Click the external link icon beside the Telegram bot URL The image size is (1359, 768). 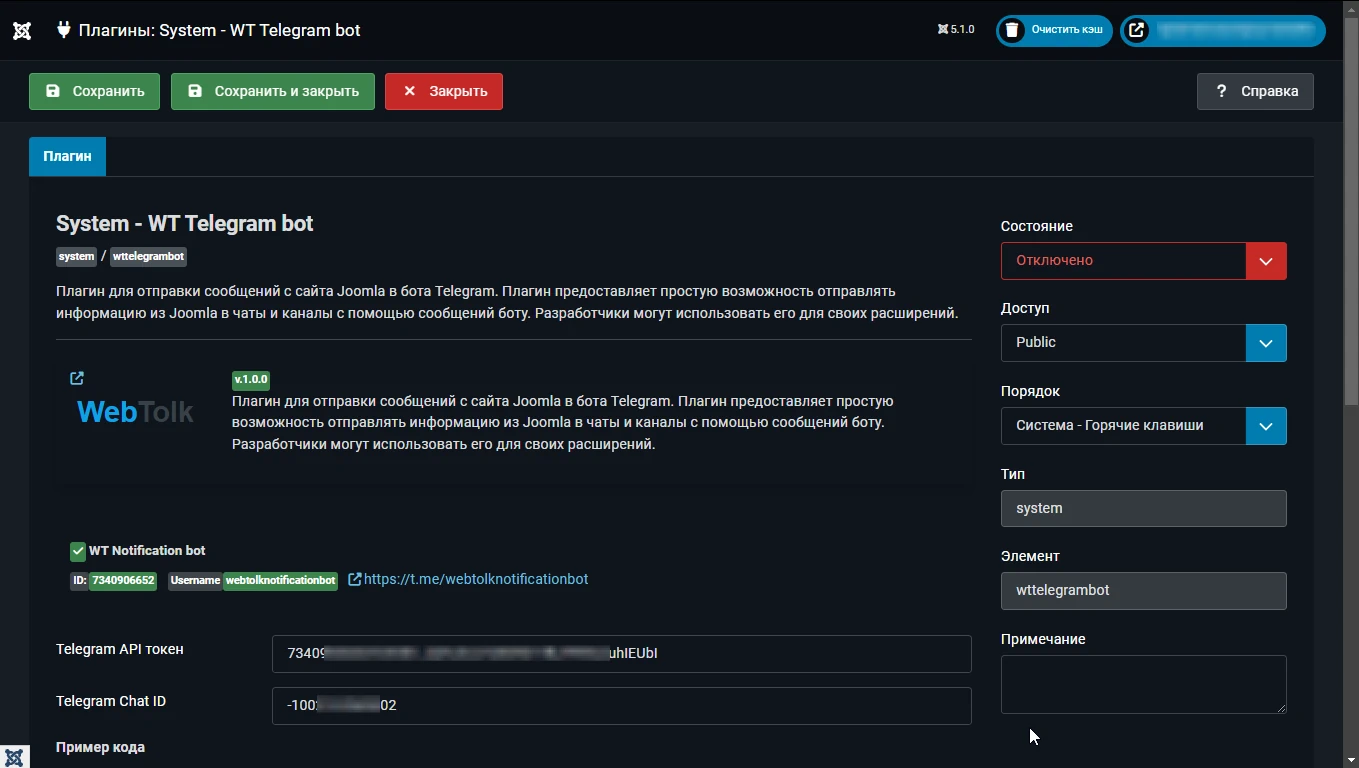[354, 578]
